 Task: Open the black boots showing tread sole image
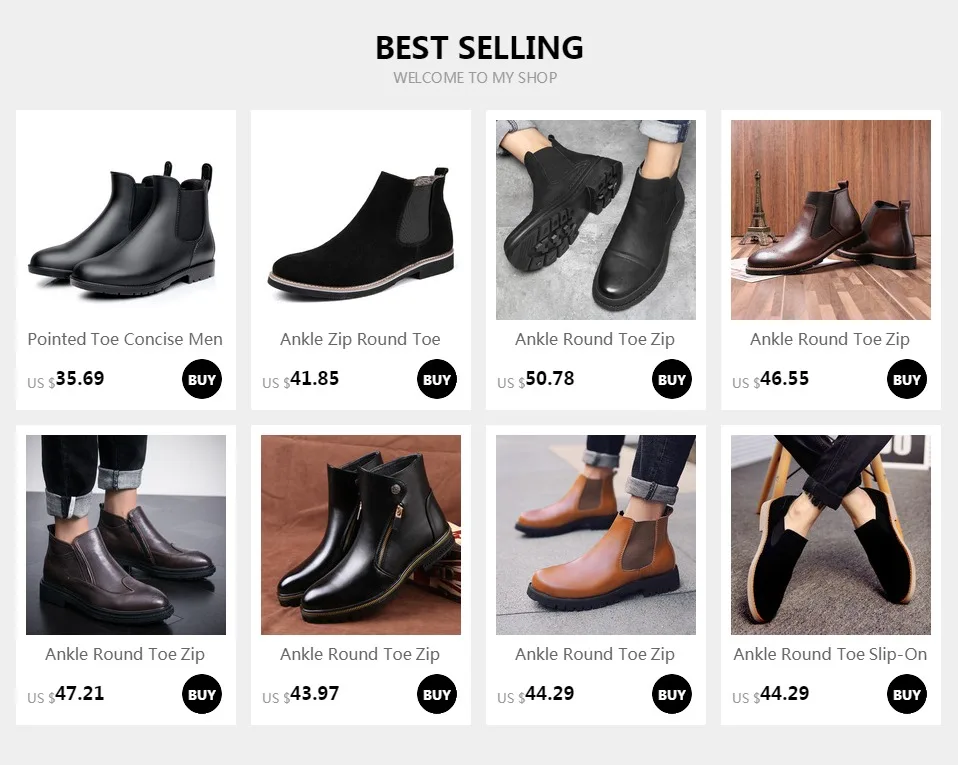(596, 219)
